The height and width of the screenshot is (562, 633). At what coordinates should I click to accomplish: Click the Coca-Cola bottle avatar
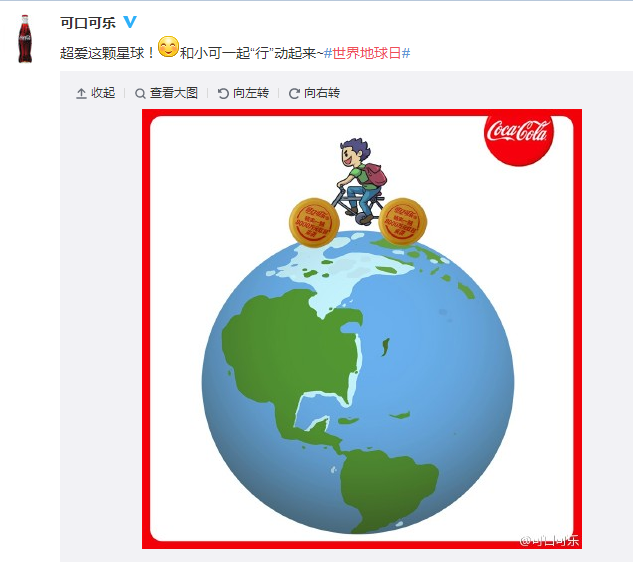click(x=25, y=39)
